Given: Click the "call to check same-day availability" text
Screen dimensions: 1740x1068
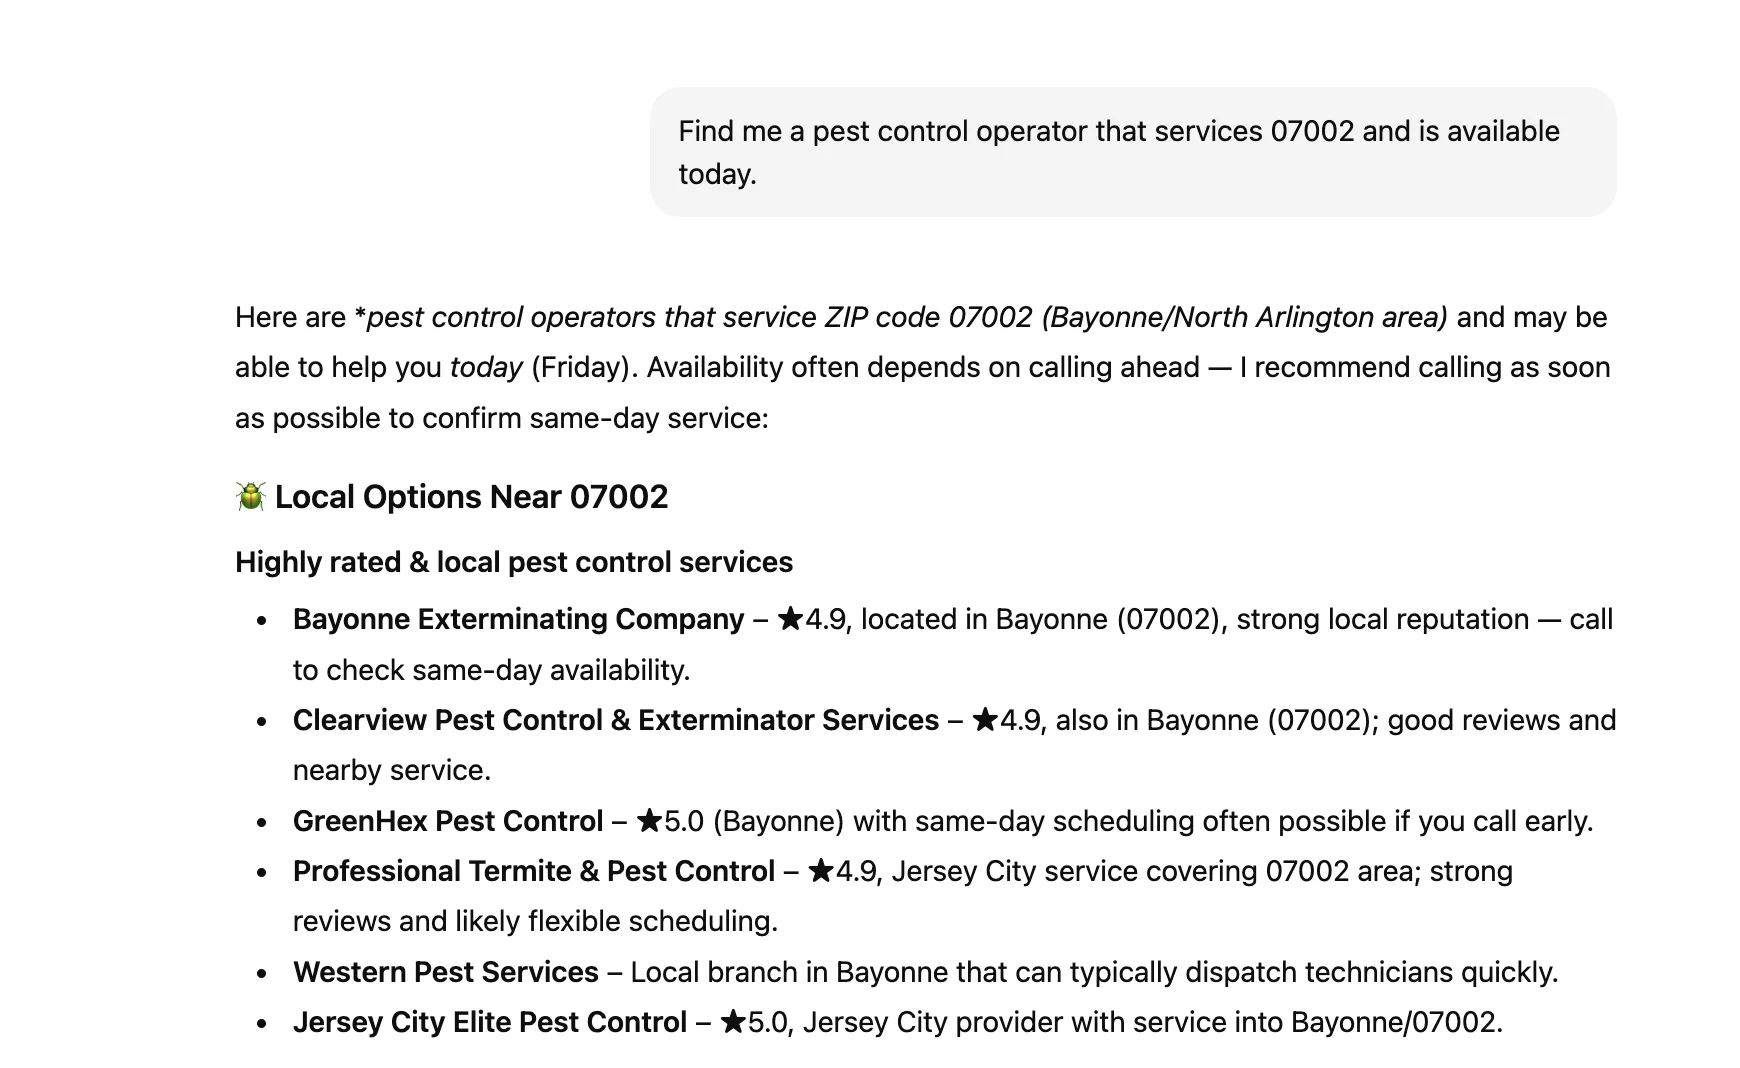Looking at the screenshot, I should [x=491, y=670].
